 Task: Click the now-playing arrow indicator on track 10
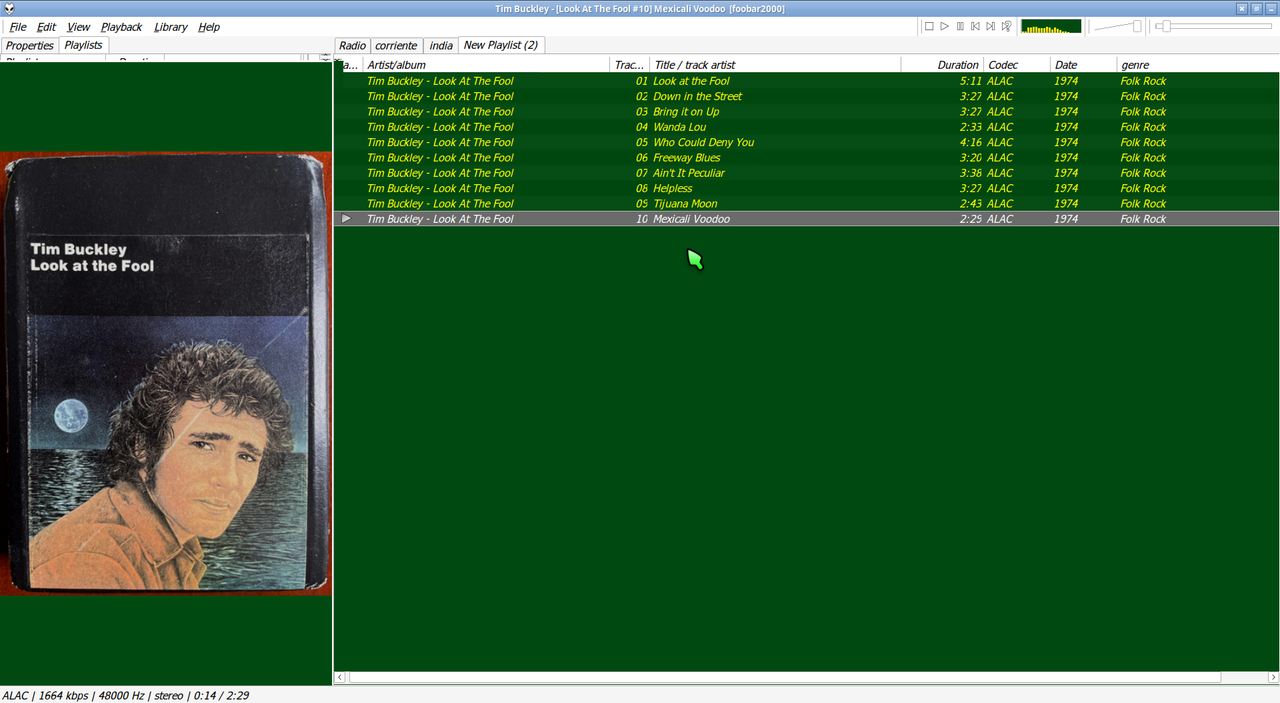[346, 218]
